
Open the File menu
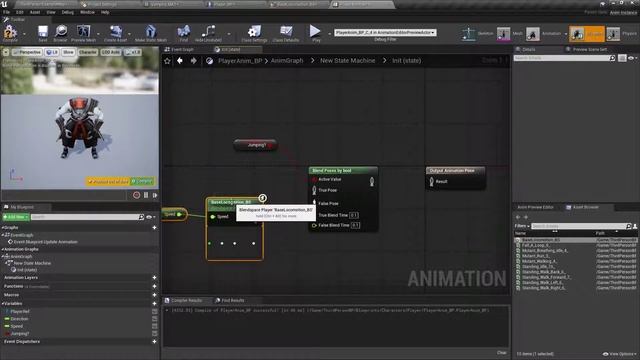click(x=7, y=12)
